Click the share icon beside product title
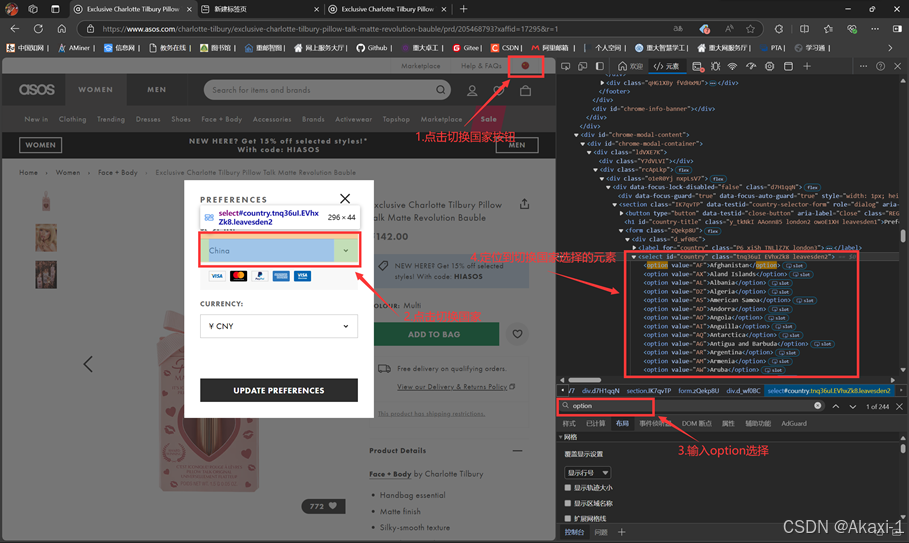Screen dimensions: 909x543 point(525,204)
